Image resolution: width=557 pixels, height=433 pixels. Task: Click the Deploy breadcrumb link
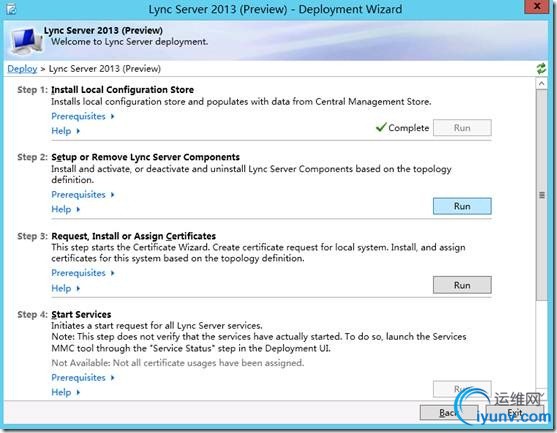22,69
